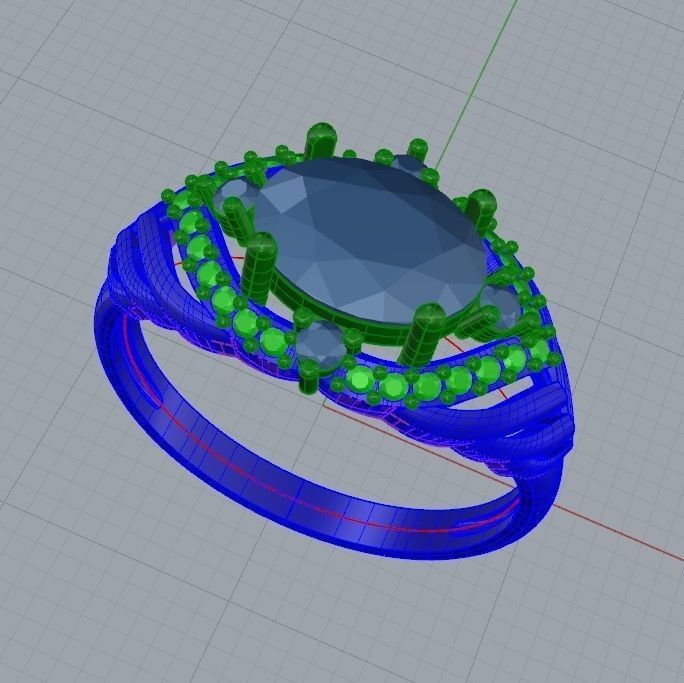Select the tall green prong behind the oval gem

322,140
